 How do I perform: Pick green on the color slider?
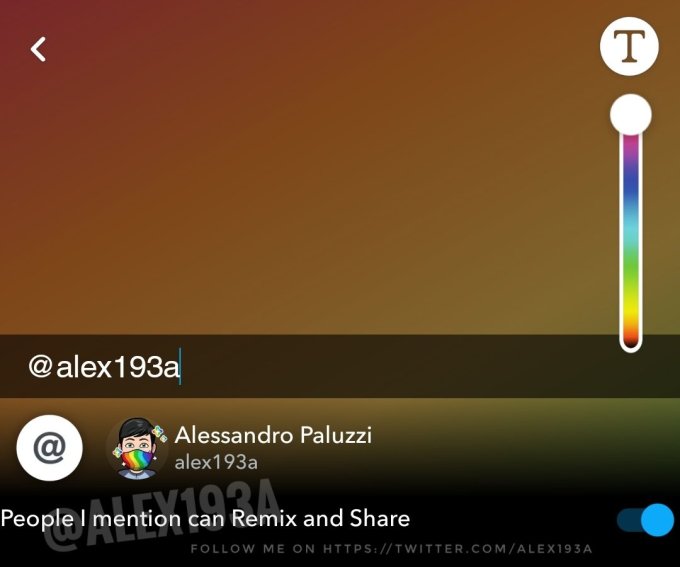pyautogui.click(x=631, y=267)
